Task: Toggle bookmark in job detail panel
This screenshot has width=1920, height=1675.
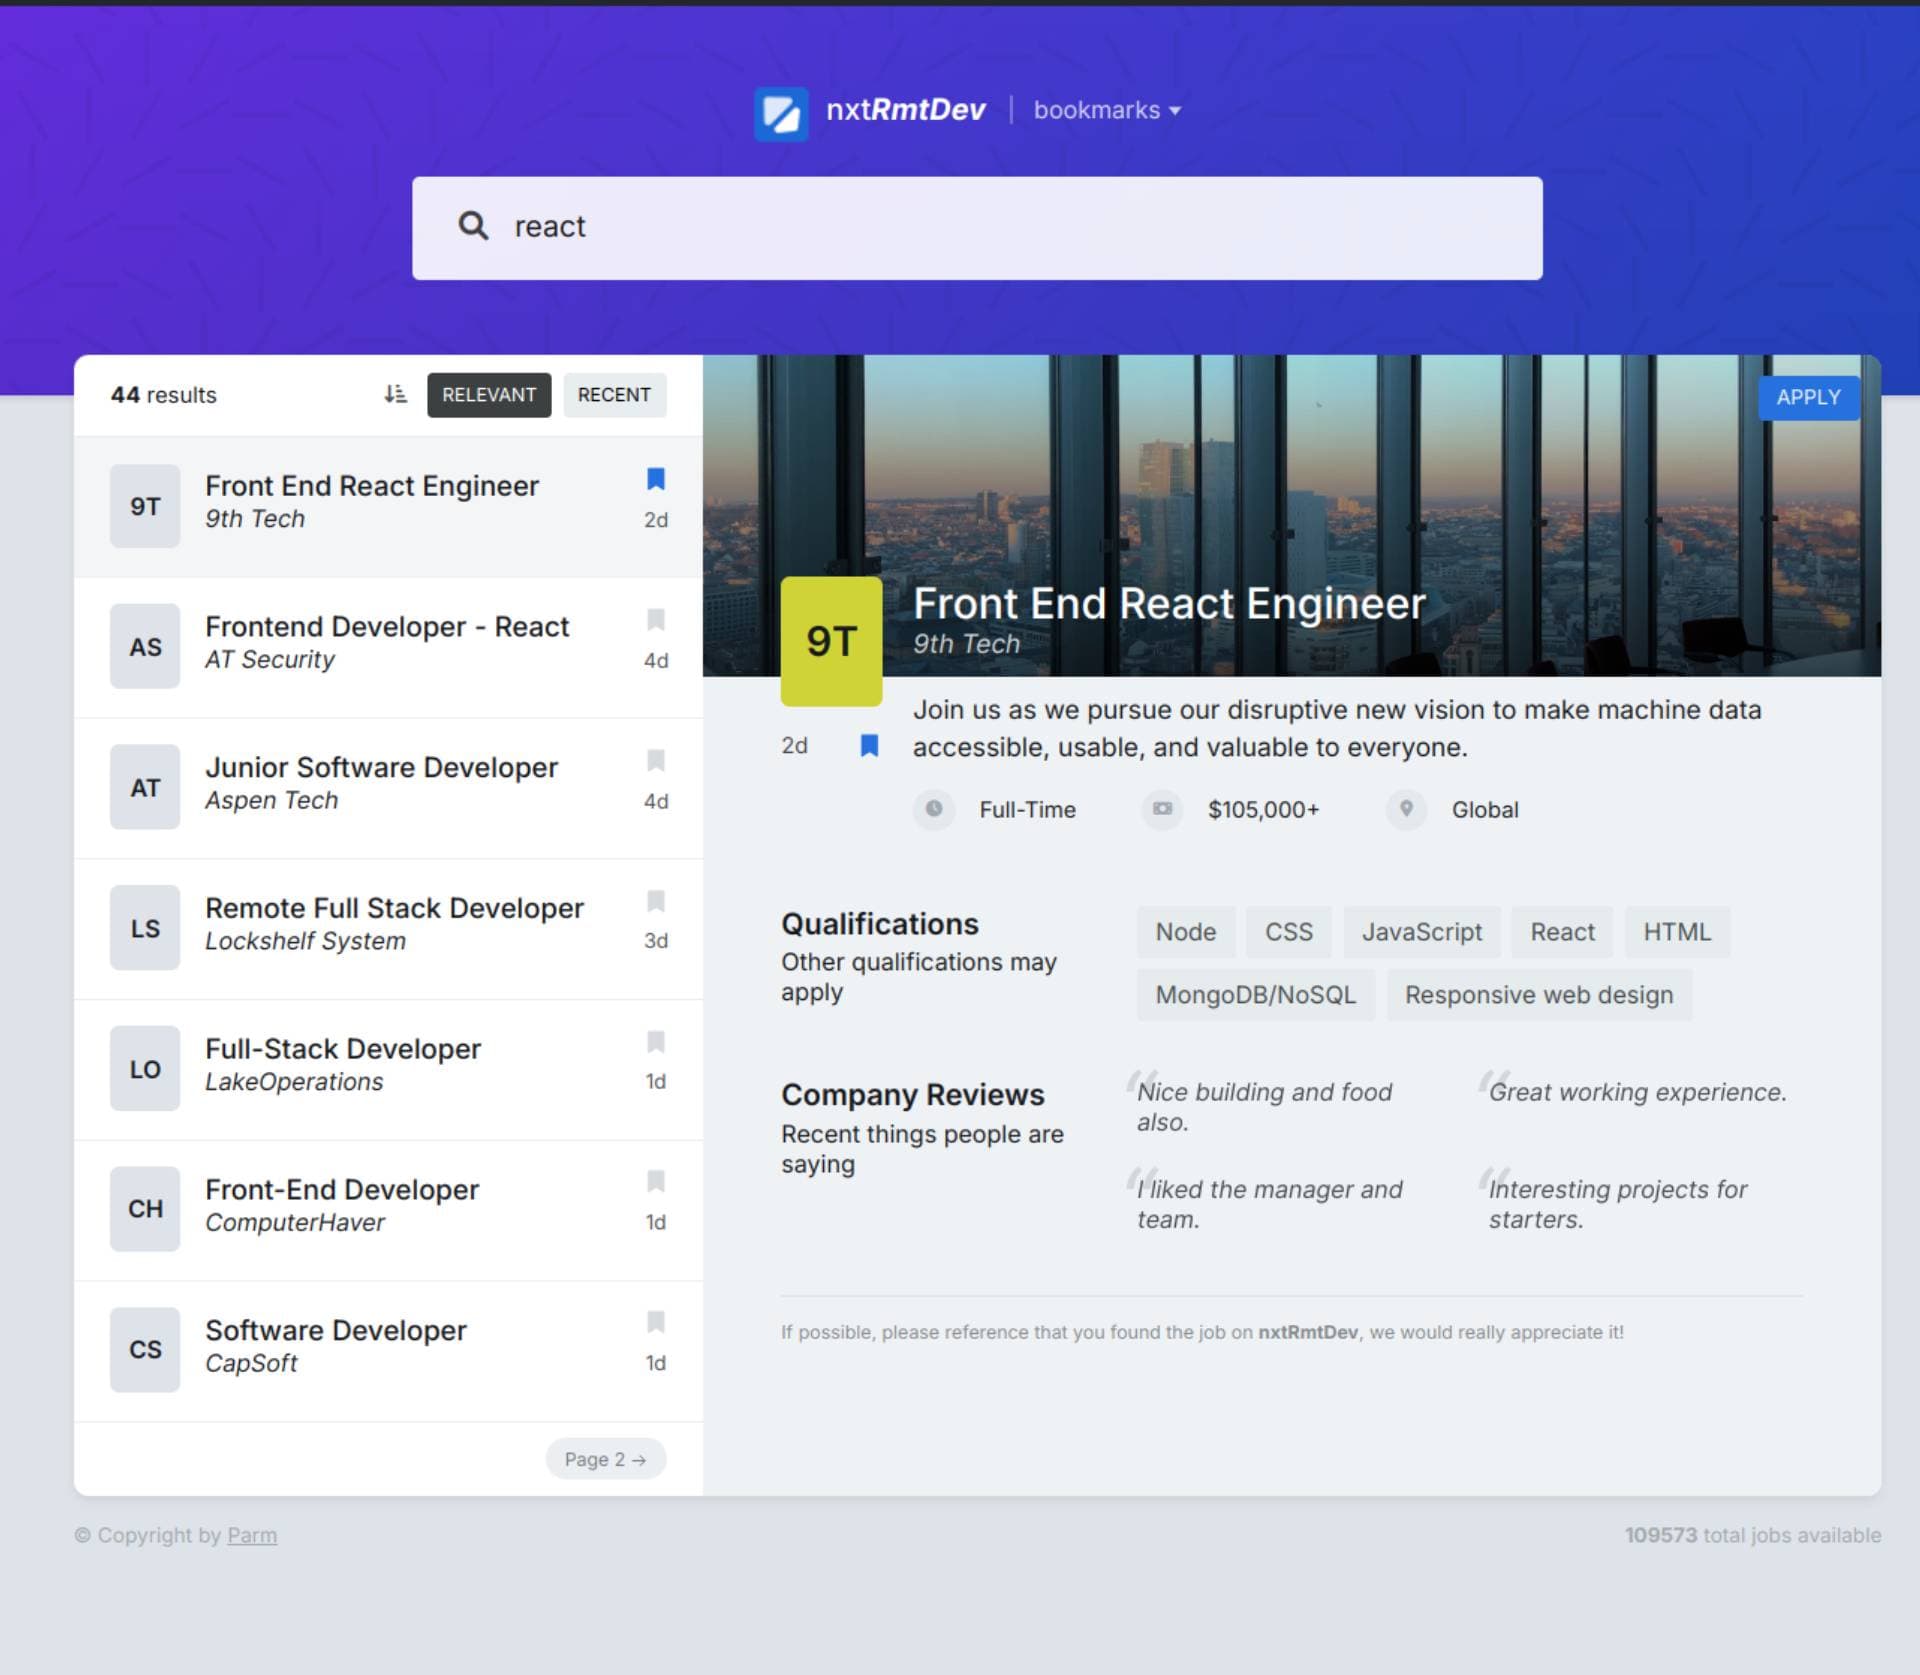Action: [x=869, y=746]
